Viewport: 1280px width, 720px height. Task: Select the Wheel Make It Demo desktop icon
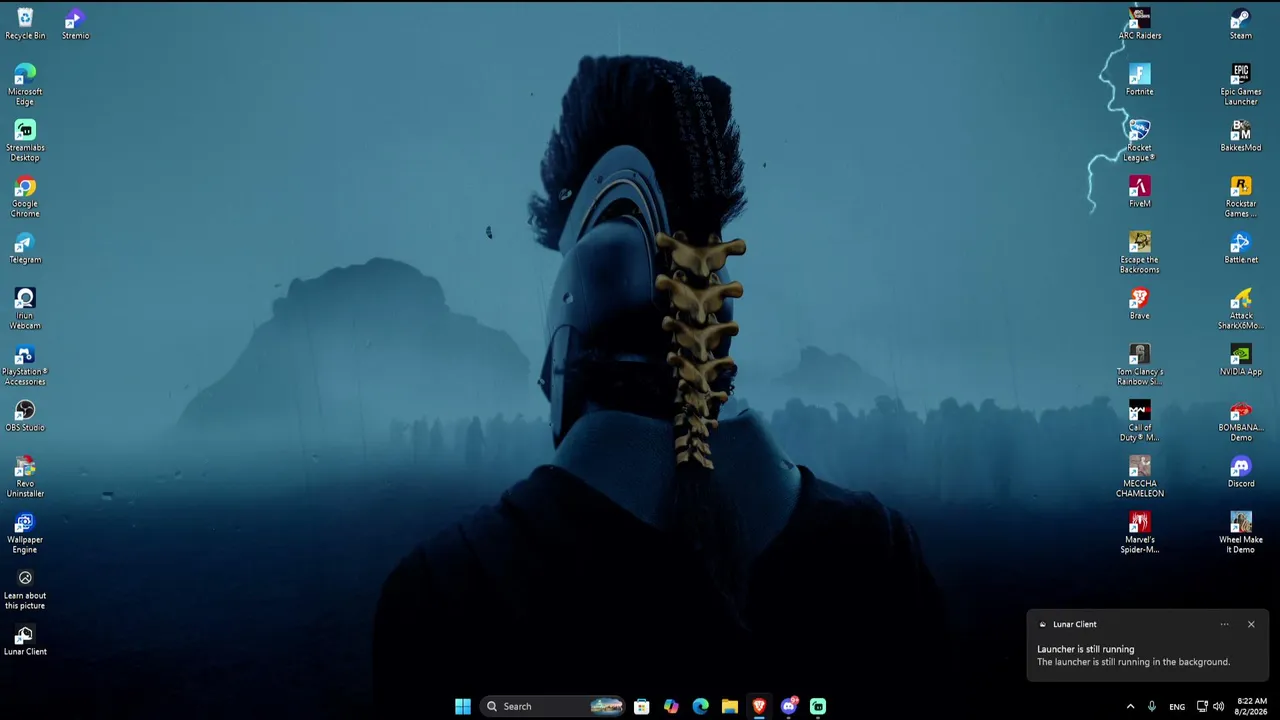click(1241, 533)
